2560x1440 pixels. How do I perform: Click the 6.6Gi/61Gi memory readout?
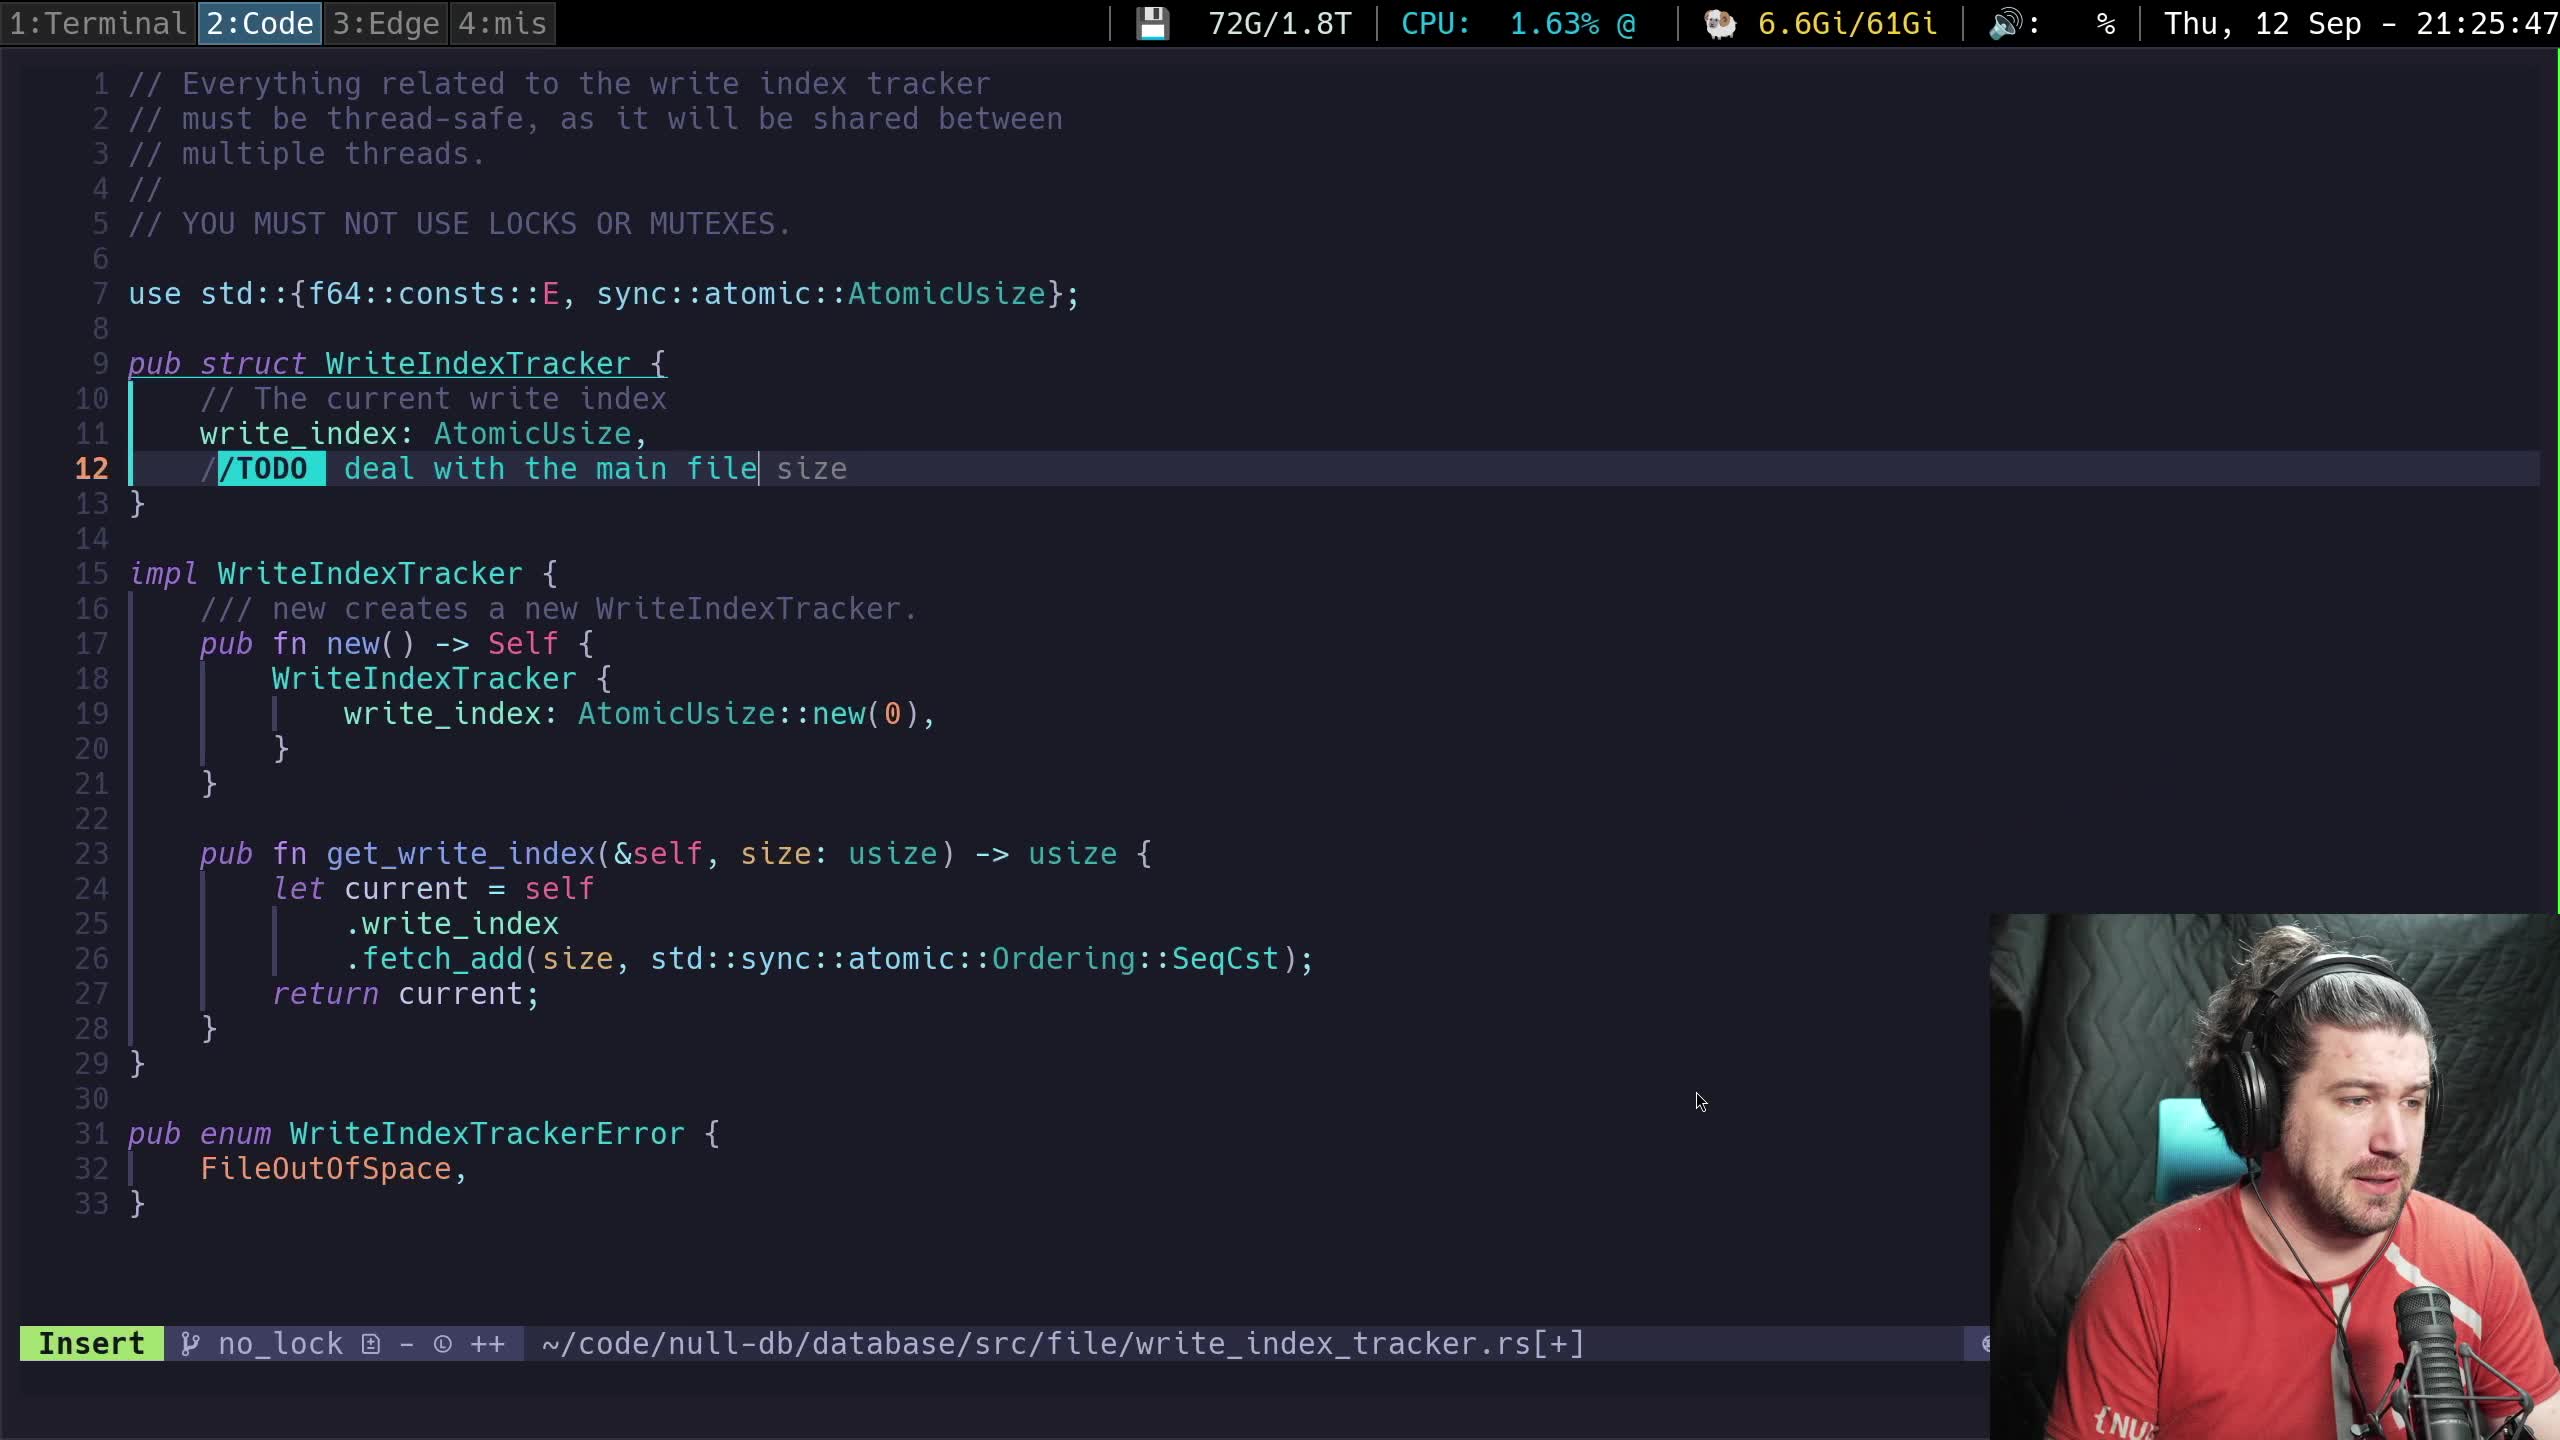(1846, 23)
